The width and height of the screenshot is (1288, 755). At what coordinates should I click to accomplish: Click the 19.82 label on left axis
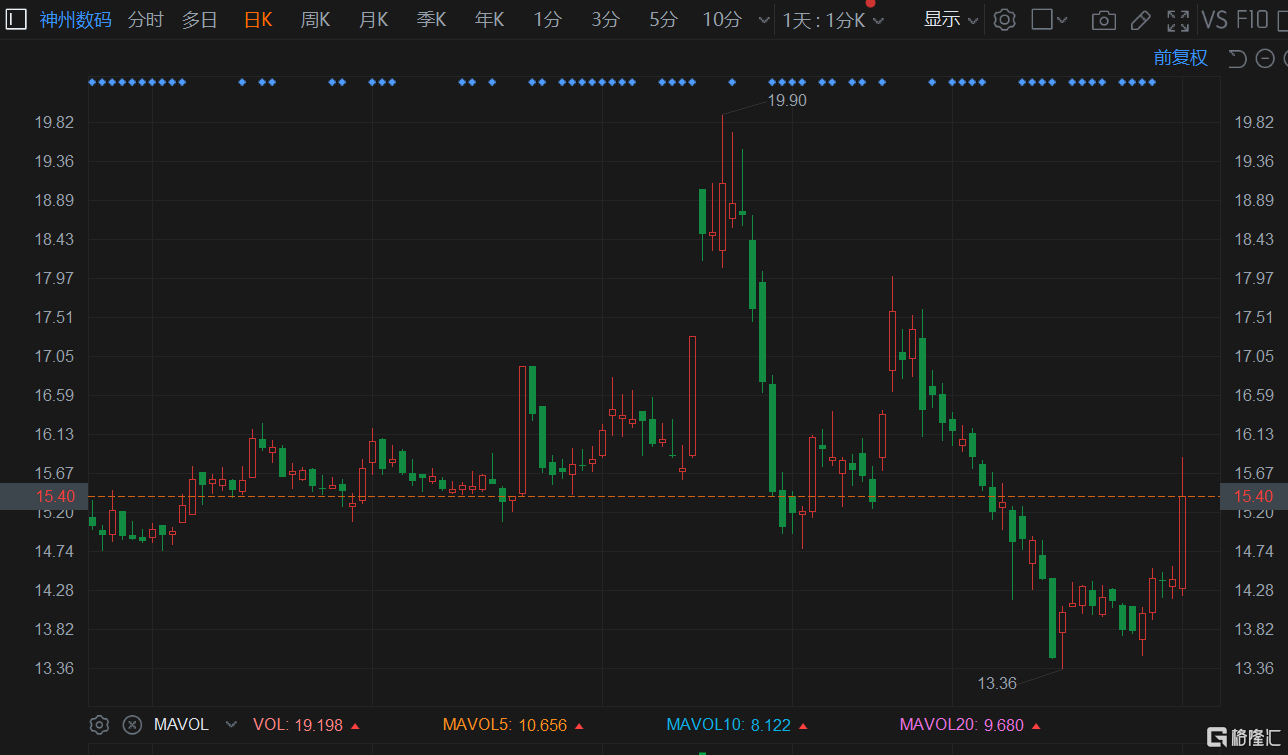tap(53, 122)
